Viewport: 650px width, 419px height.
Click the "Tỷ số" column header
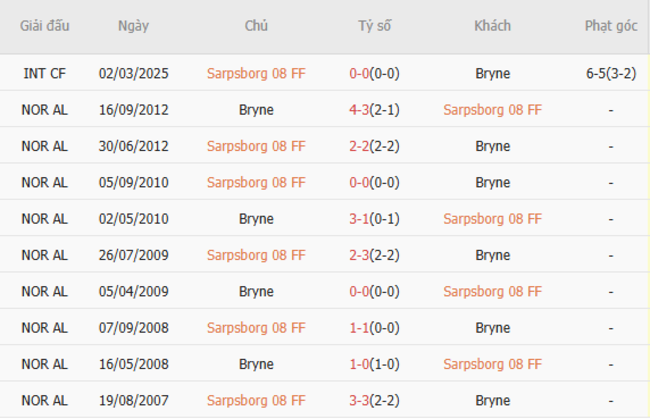click(374, 26)
